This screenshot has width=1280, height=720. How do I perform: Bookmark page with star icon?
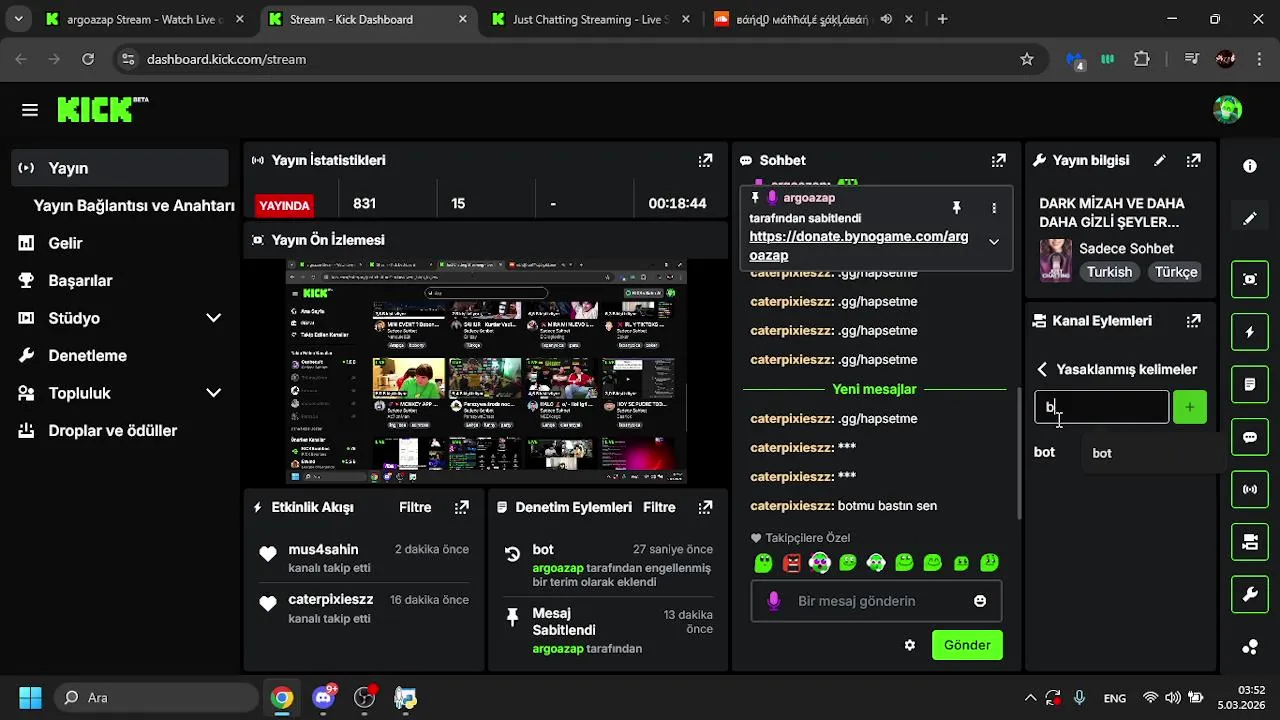[1027, 59]
